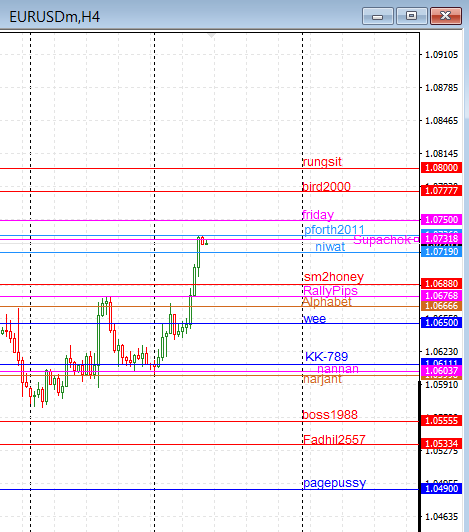The height and width of the screenshot is (532, 469).
Task: Click the red 1.06880 price tag
Action: 441,284
